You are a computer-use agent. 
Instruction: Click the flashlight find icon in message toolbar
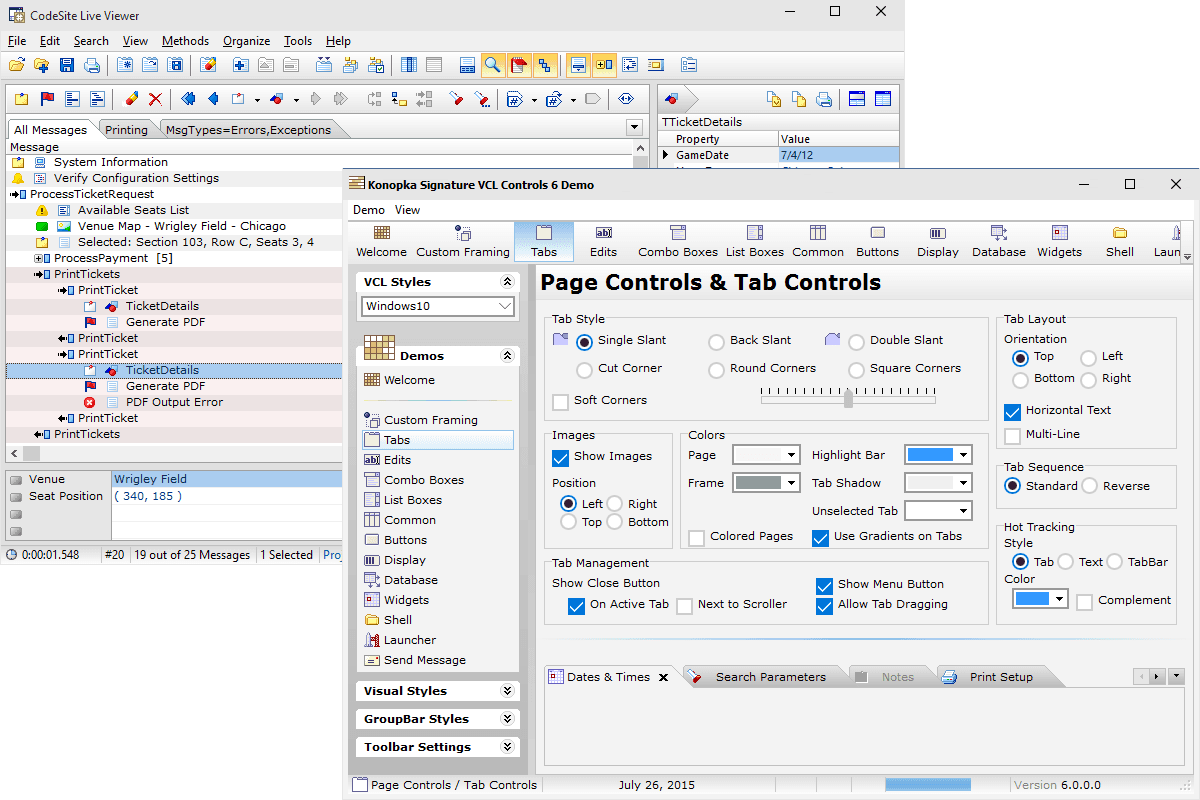pyautogui.click(x=456, y=99)
